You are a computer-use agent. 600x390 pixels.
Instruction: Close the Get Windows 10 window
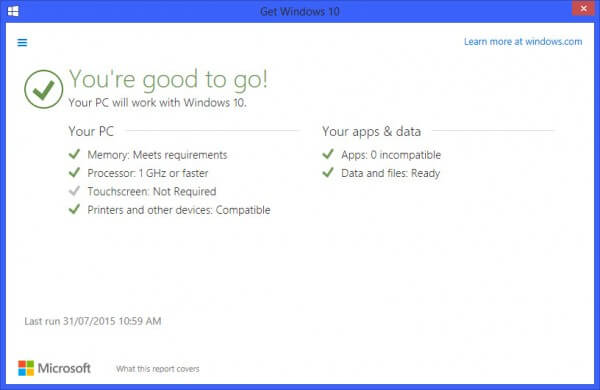[x=583, y=8]
